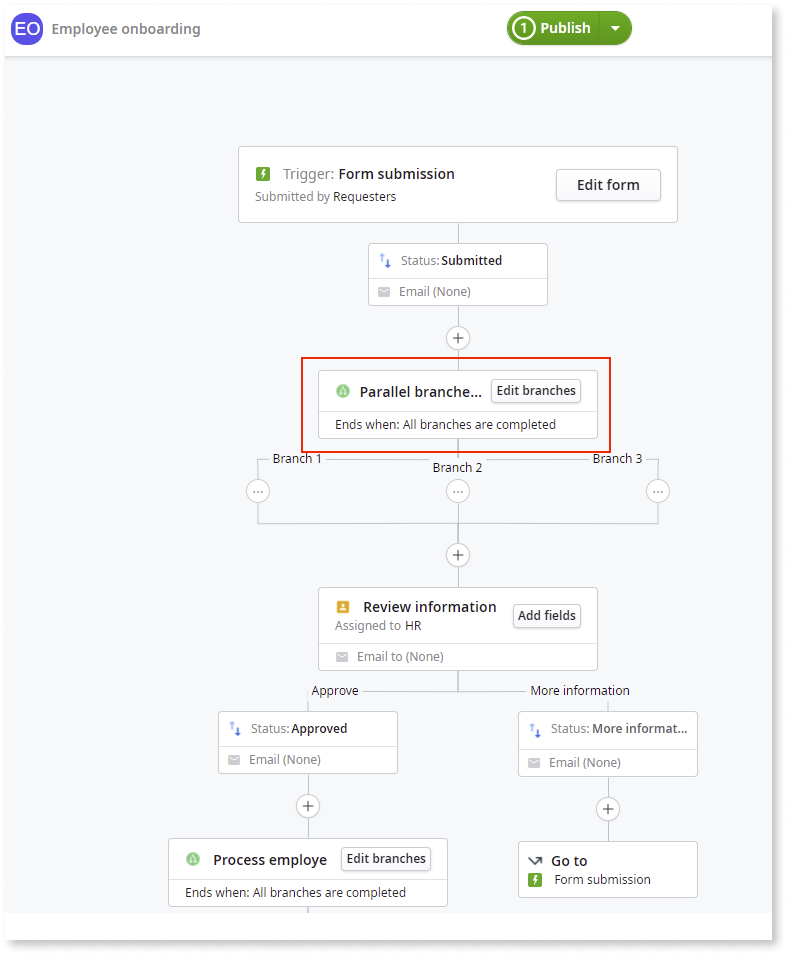Screen dimensions: 787x955
Task: Click the plus button above Review information
Action: 458,555
